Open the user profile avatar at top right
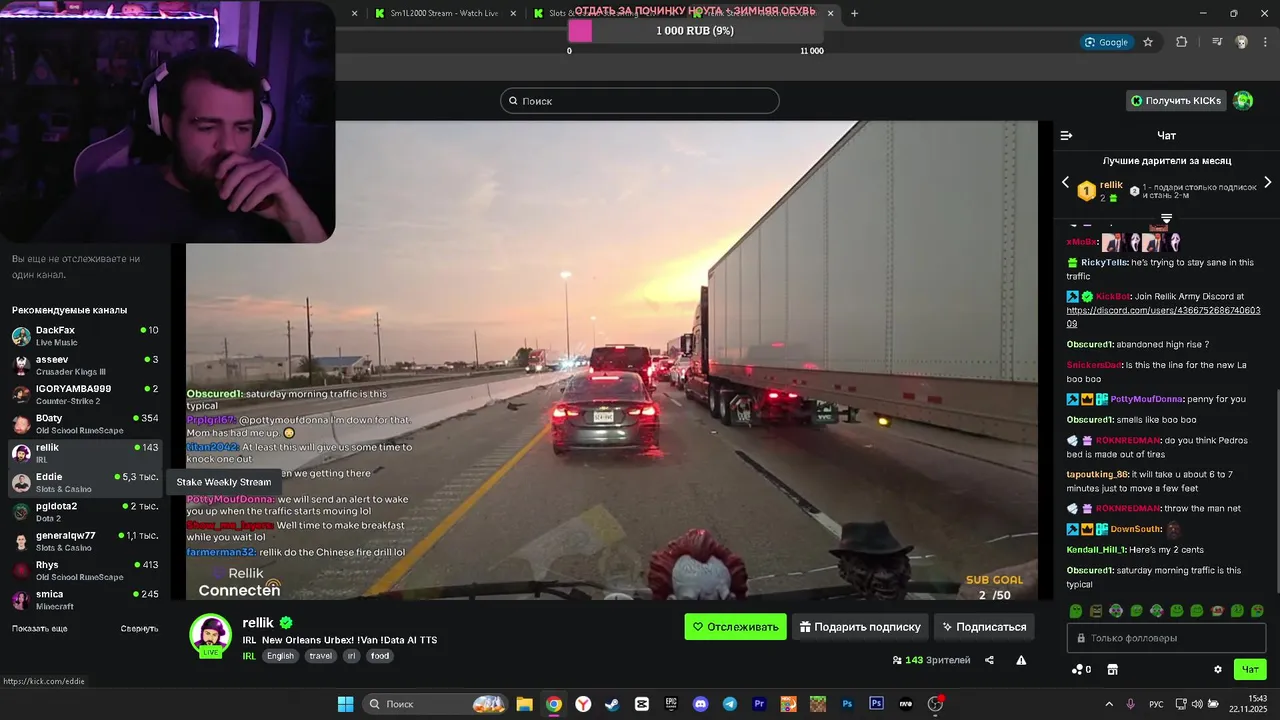1280x720 pixels. click(x=1243, y=101)
